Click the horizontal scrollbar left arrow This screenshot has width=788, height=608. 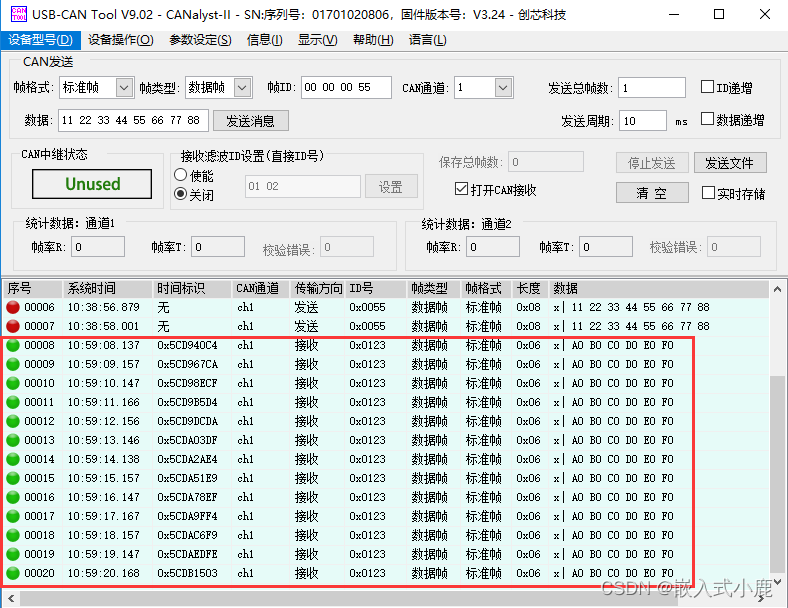pyautogui.click(x=11, y=598)
